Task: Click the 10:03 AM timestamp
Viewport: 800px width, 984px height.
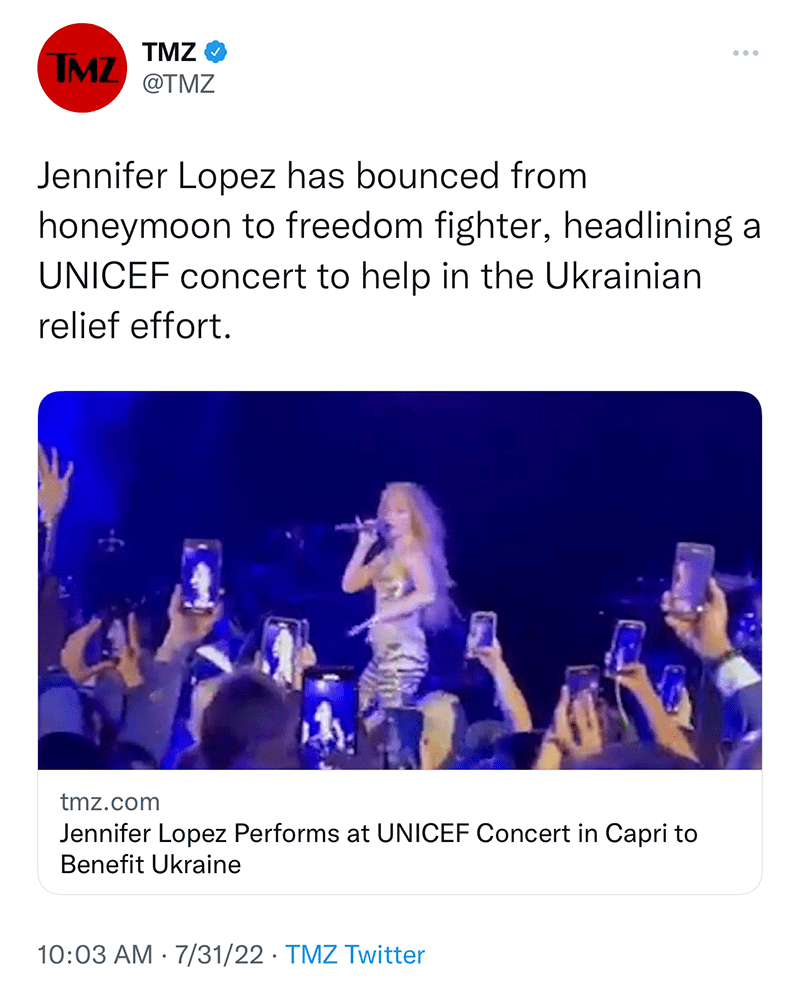Action: point(96,954)
